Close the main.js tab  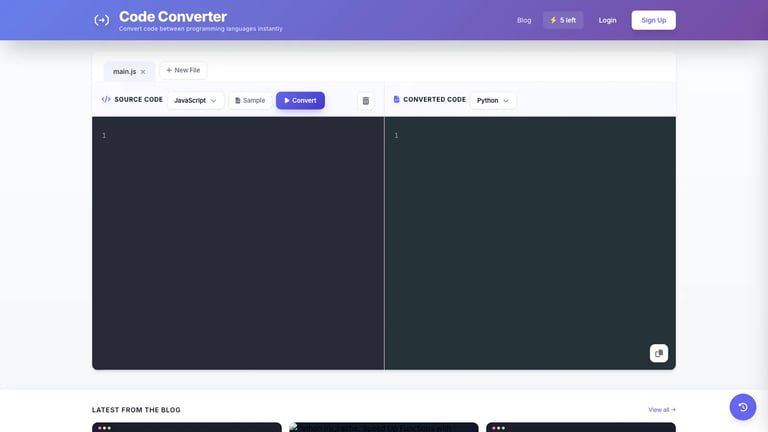(143, 72)
